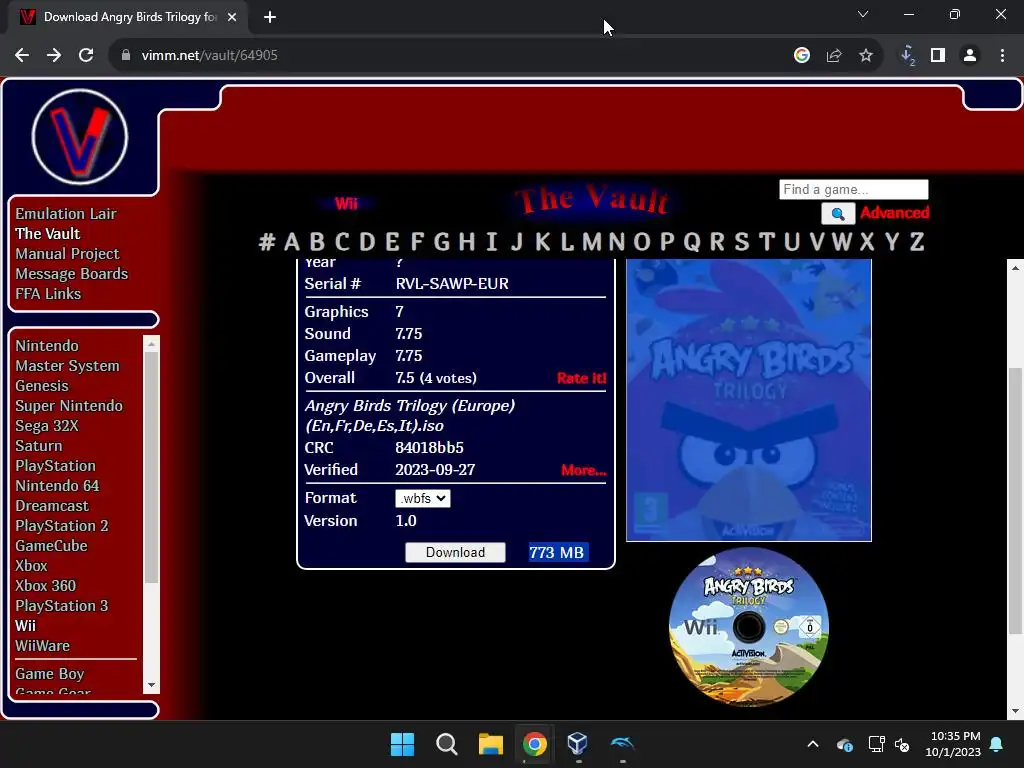Image resolution: width=1024 pixels, height=768 pixels.
Task: Select PlayStation 2 in sidebar
Action: pos(62,526)
